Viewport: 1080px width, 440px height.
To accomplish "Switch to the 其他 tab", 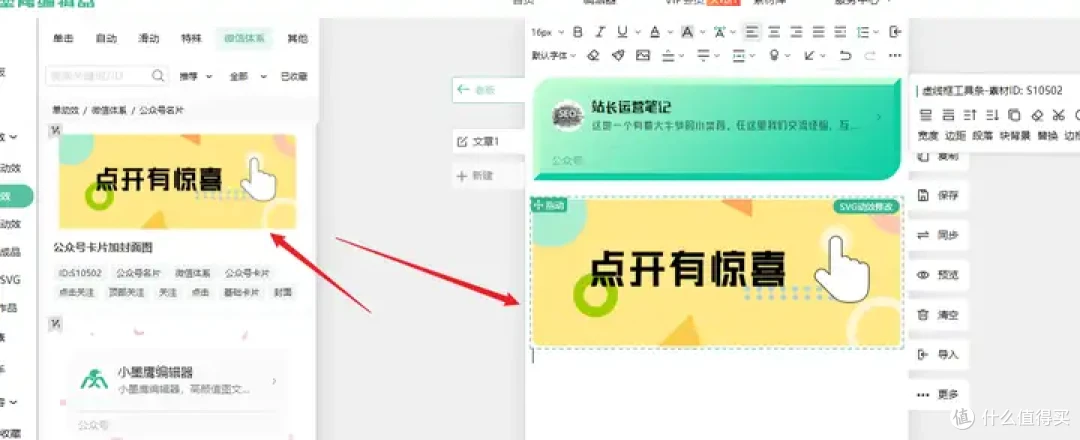I will [x=297, y=39].
